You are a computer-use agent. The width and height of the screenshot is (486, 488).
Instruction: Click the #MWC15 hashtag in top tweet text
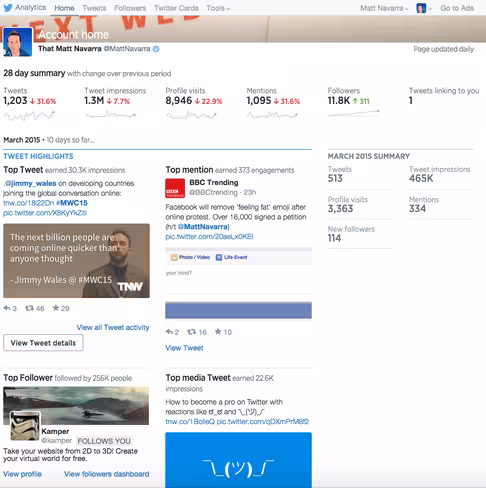click(72, 203)
